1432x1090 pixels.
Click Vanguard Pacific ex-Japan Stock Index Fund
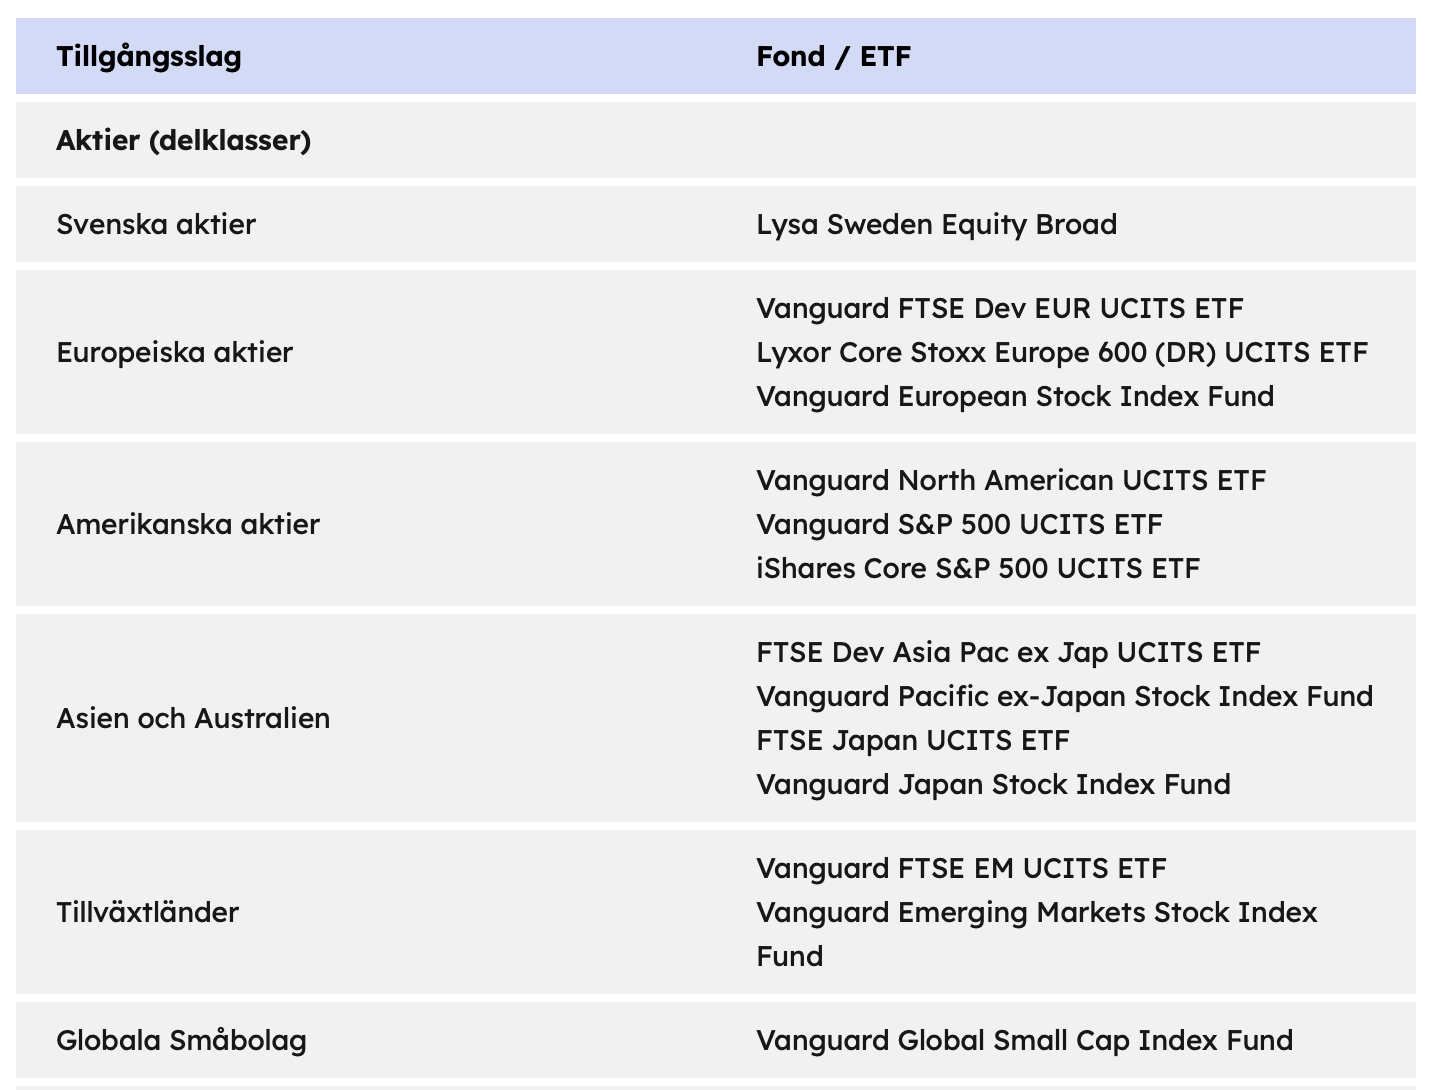(x=1064, y=696)
